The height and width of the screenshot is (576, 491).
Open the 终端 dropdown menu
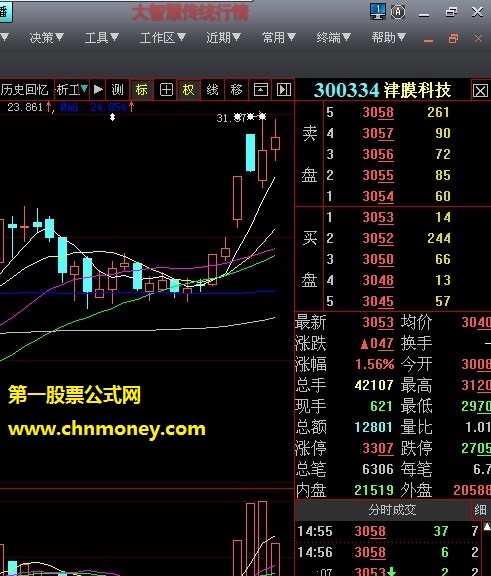pos(333,37)
